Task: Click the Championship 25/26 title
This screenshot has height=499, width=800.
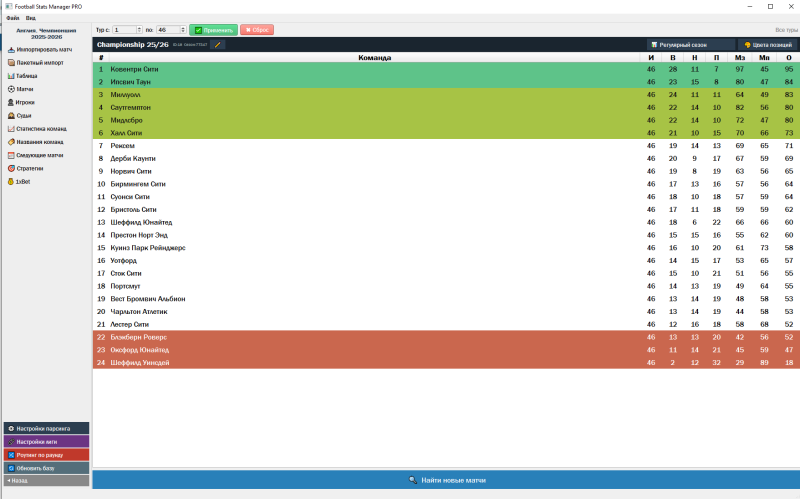Action: pos(133,45)
